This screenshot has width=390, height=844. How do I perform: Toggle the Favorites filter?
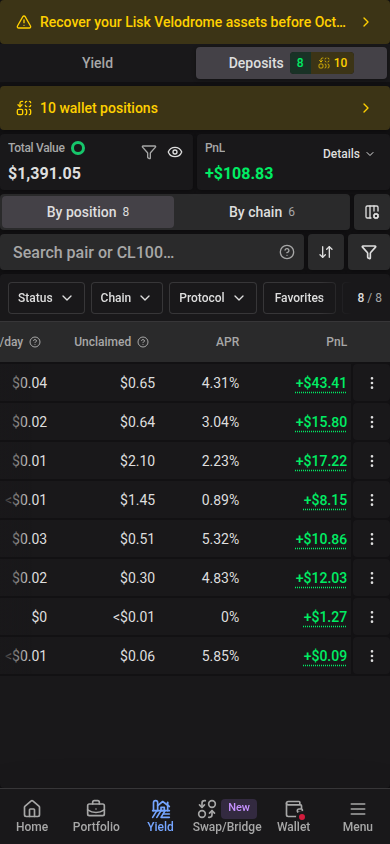point(299,298)
